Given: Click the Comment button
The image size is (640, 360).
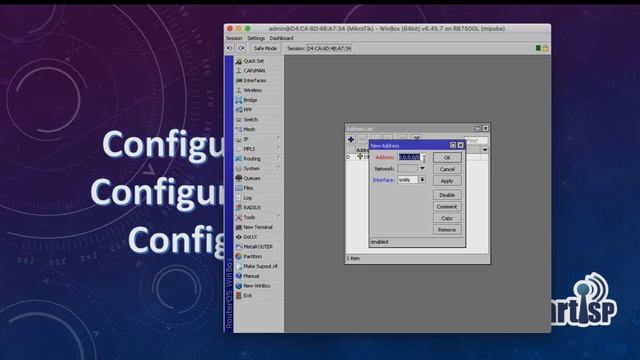Looking at the screenshot, I should 447,207.
